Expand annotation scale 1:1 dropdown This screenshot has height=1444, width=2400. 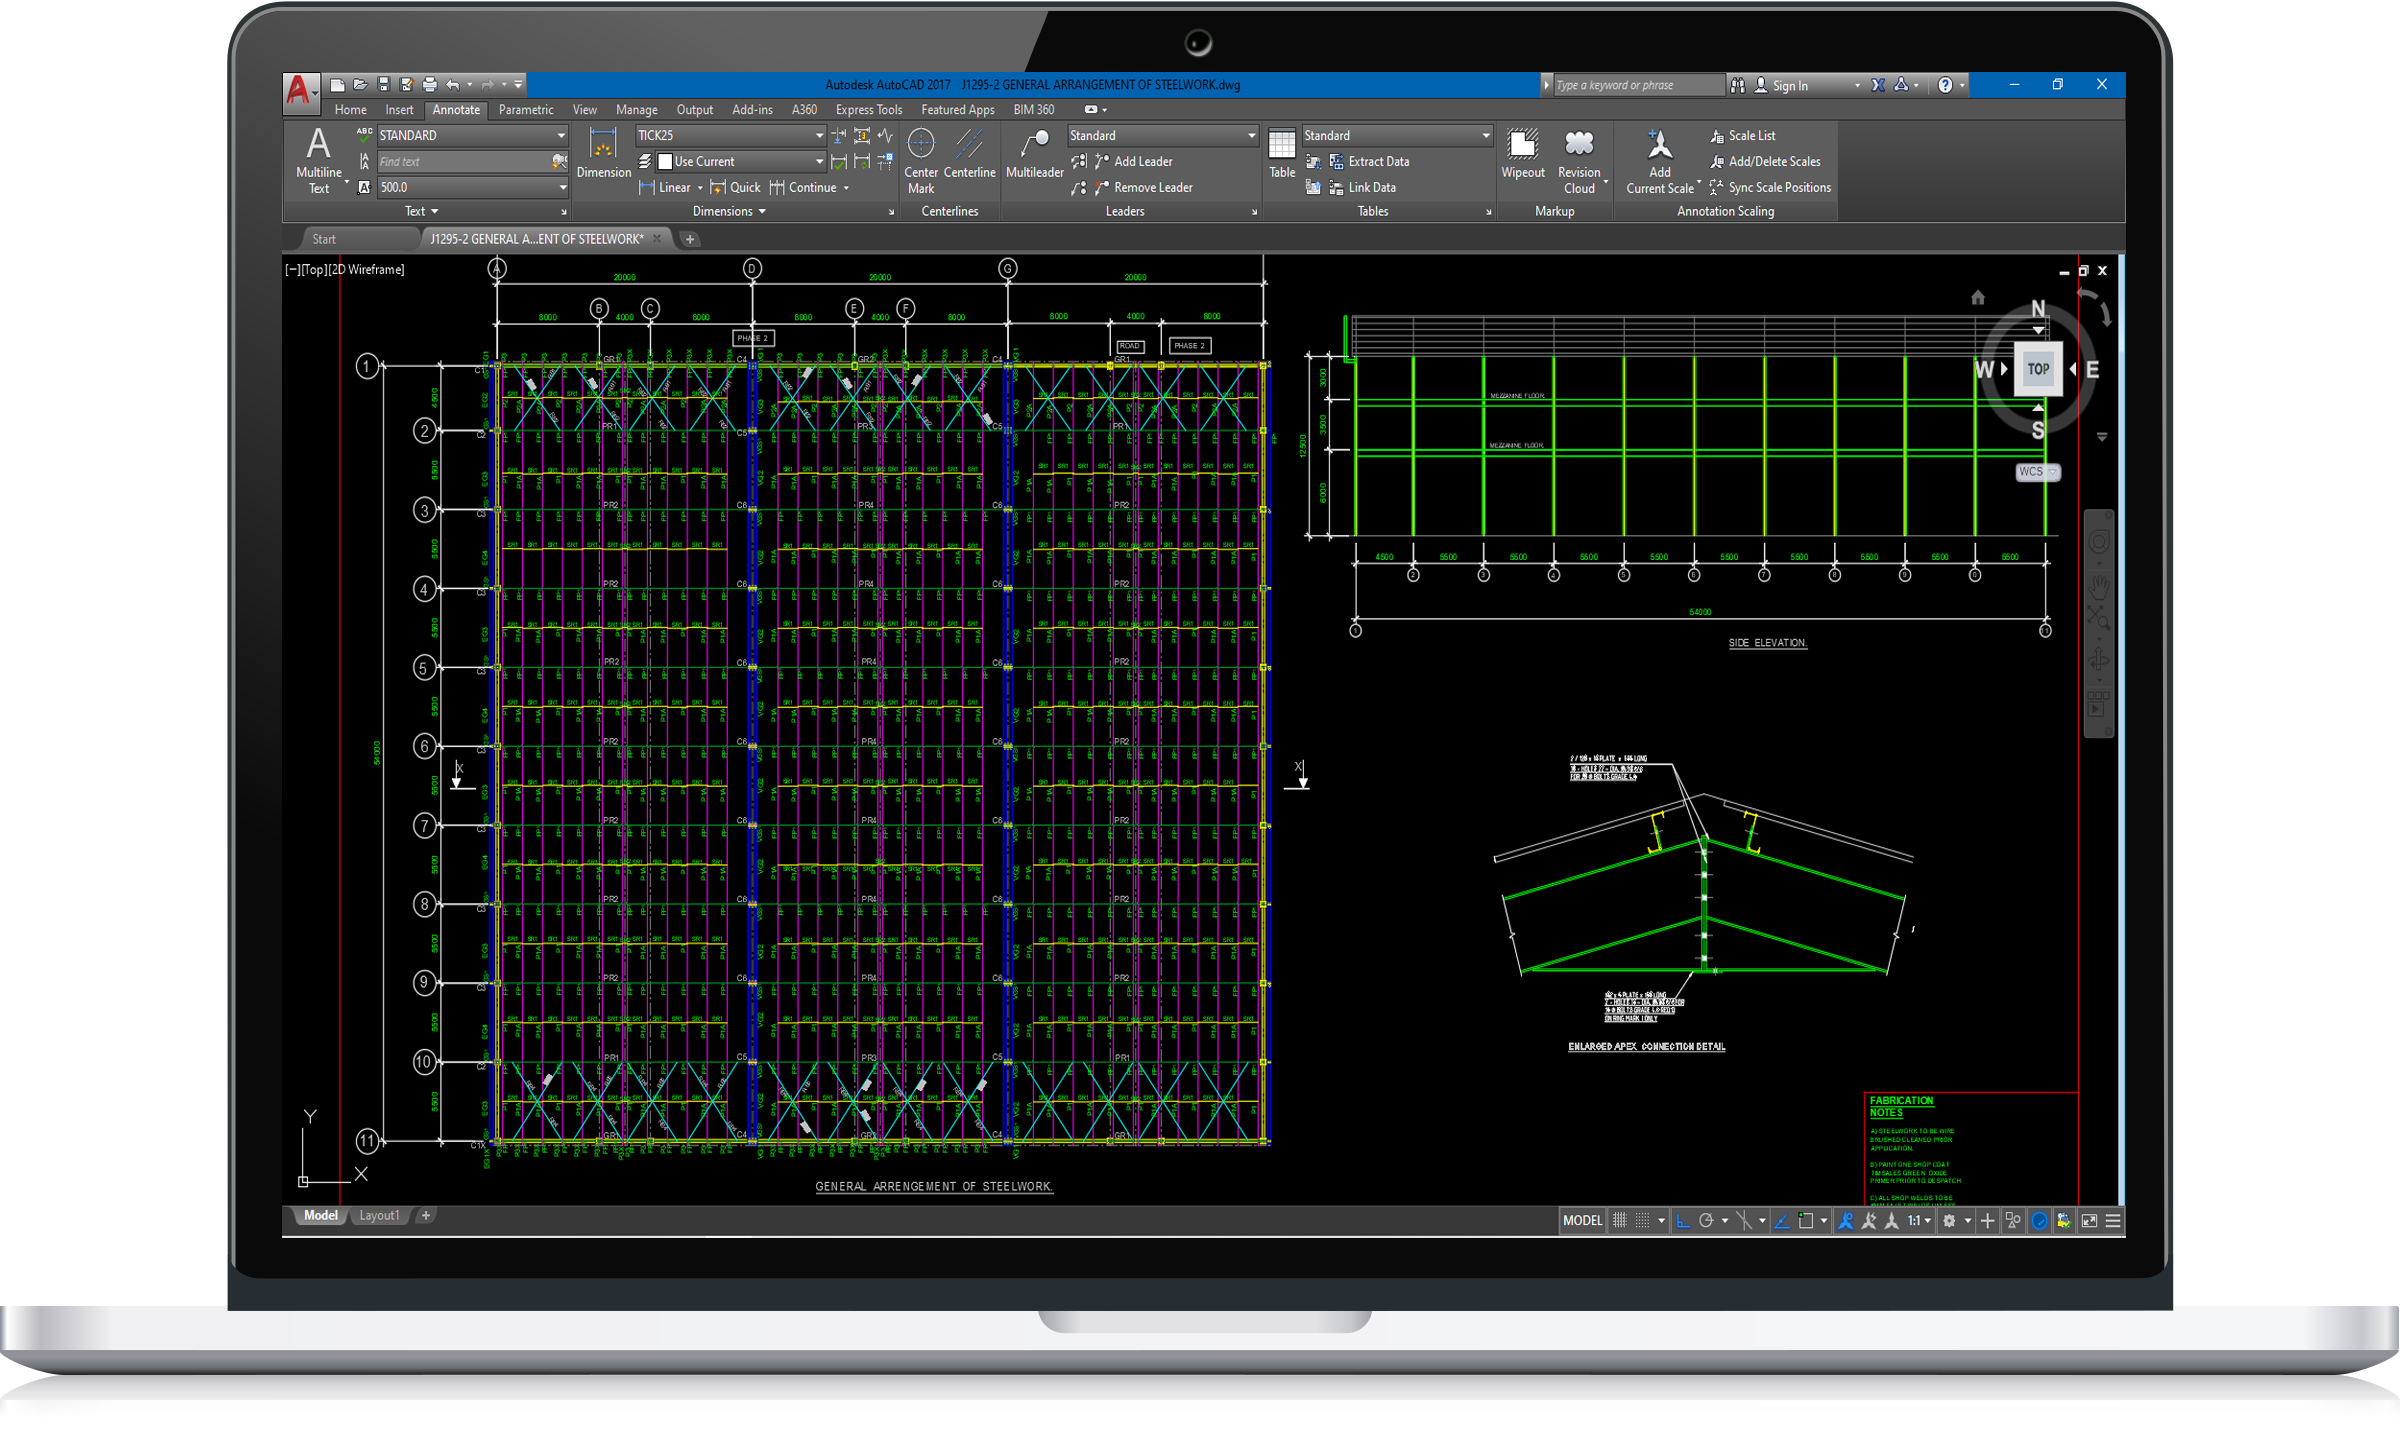[1927, 1220]
